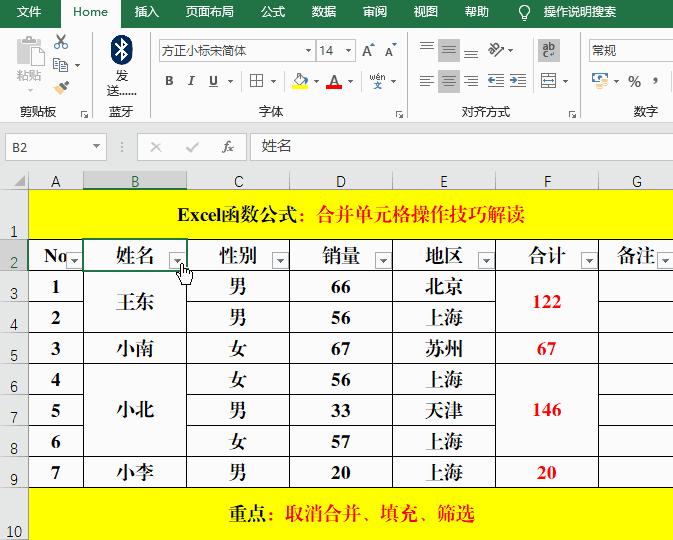Open alignment group dialog launcher
Screen dimensions: 673x540
(x=572, y=114)
